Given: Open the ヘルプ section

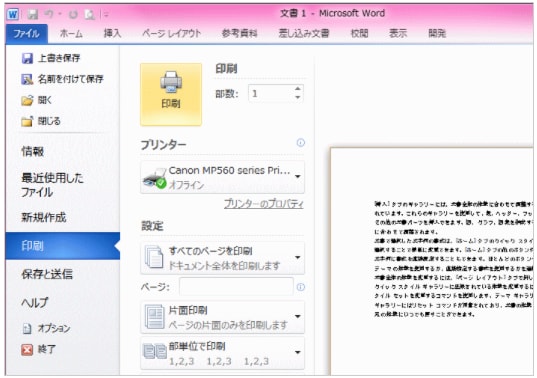Looking at the screenshot, I should click(x=35, y=302).
